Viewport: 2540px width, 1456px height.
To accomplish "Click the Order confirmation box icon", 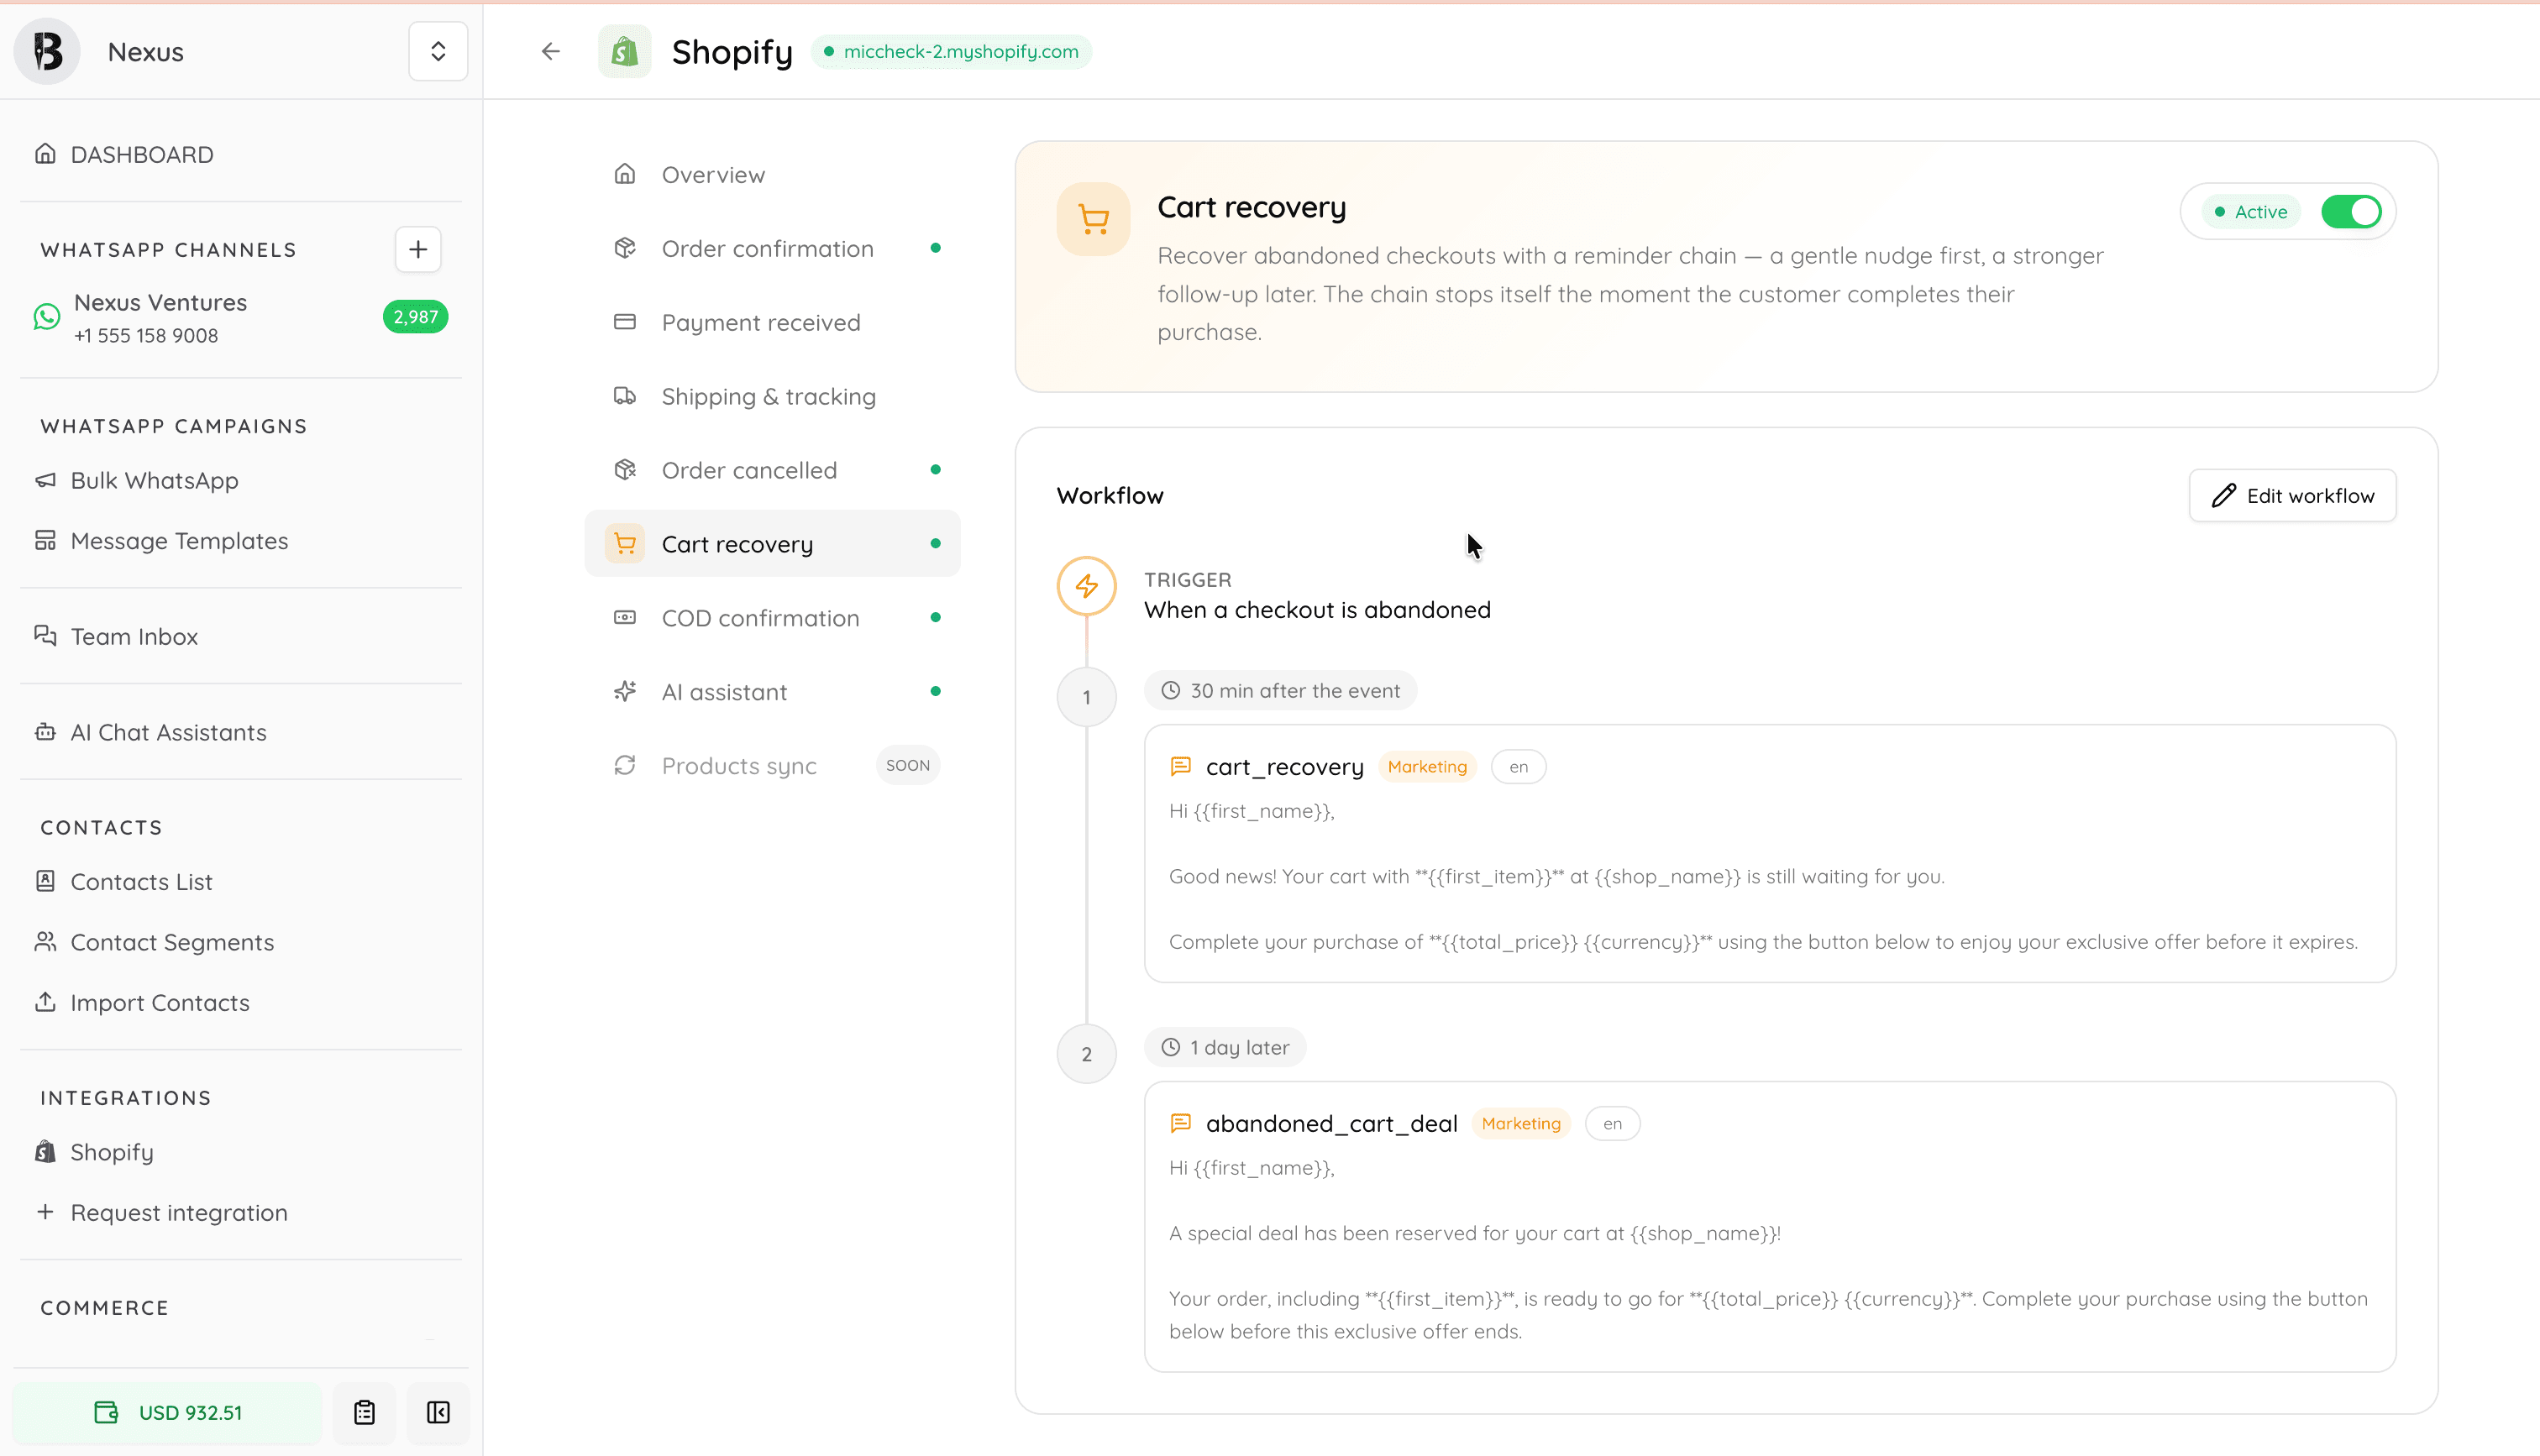I will tap(625, 248).
